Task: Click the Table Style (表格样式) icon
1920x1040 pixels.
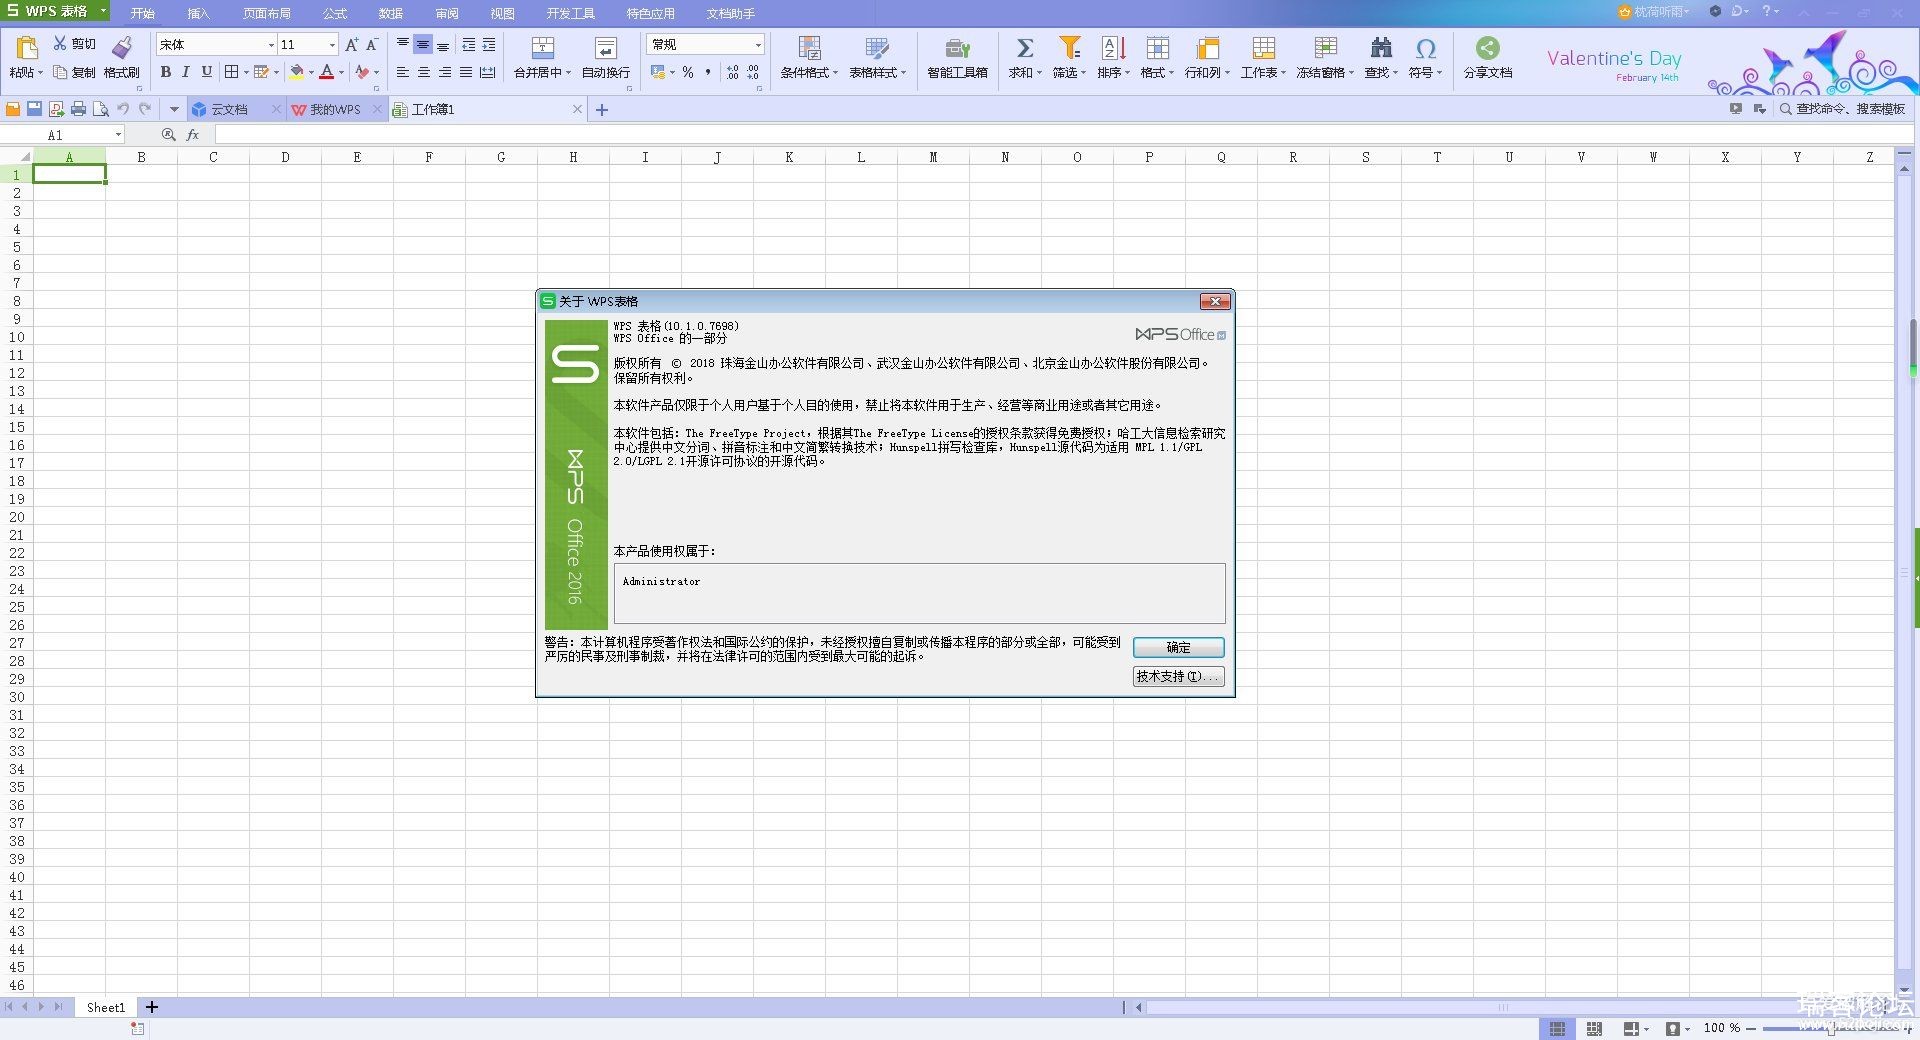Action: point(877,48)
